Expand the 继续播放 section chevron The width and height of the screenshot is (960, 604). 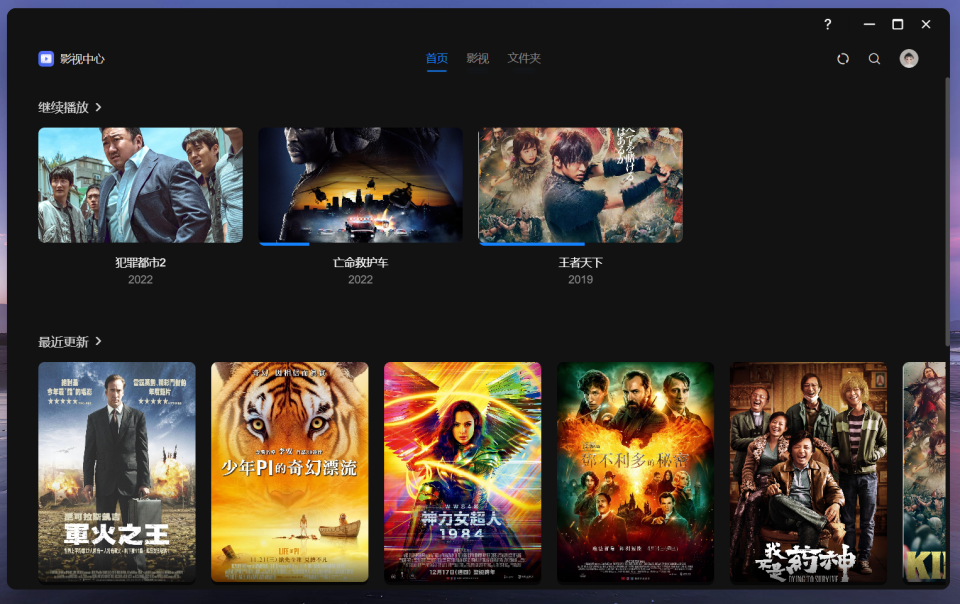99,107
